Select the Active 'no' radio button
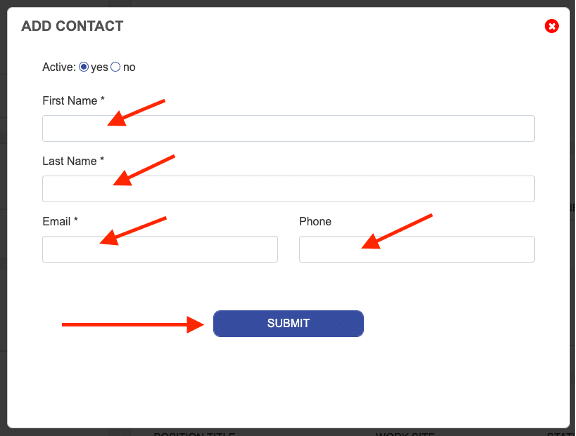576x436 pixels. pyautogui.click(x=115, y=67)
